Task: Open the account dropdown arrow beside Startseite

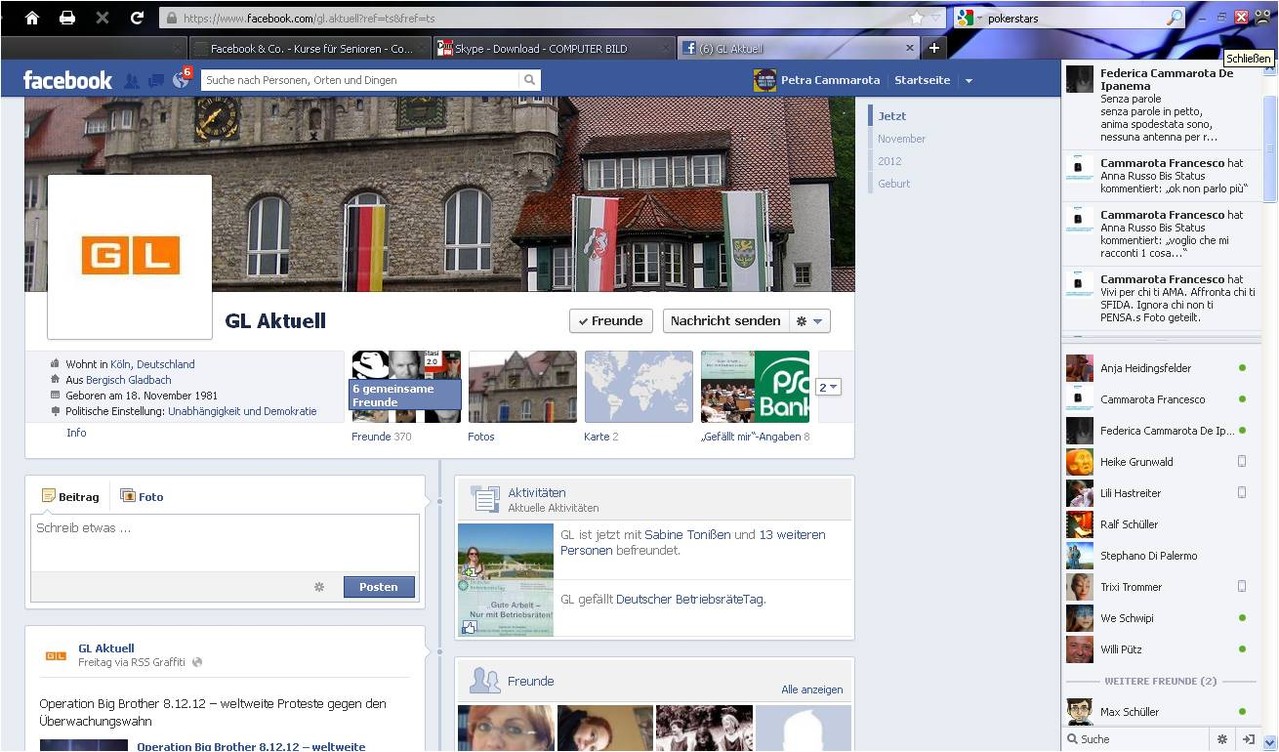Action: point(968,81)
